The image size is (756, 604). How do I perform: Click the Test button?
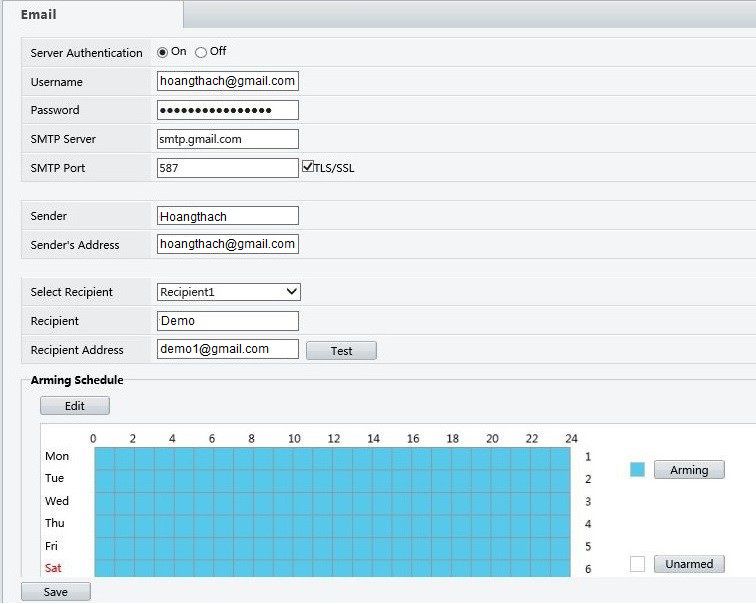[x=341, y=350]
